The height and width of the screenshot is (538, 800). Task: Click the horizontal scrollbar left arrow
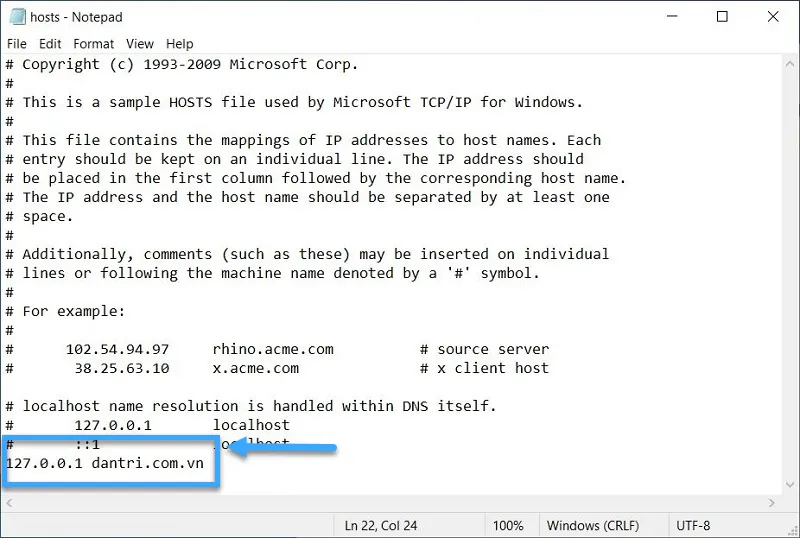9,503
